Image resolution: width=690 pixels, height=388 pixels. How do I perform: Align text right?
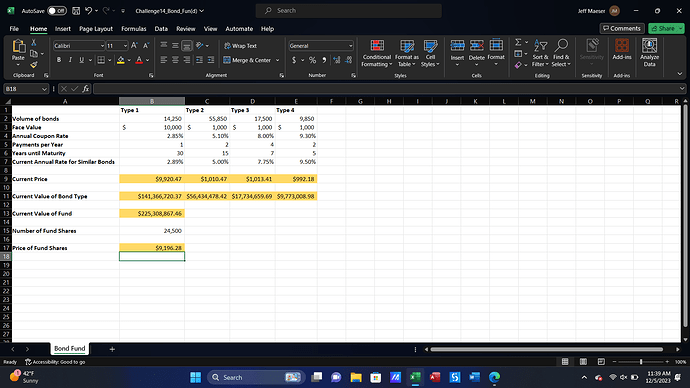tap(187, 60)
